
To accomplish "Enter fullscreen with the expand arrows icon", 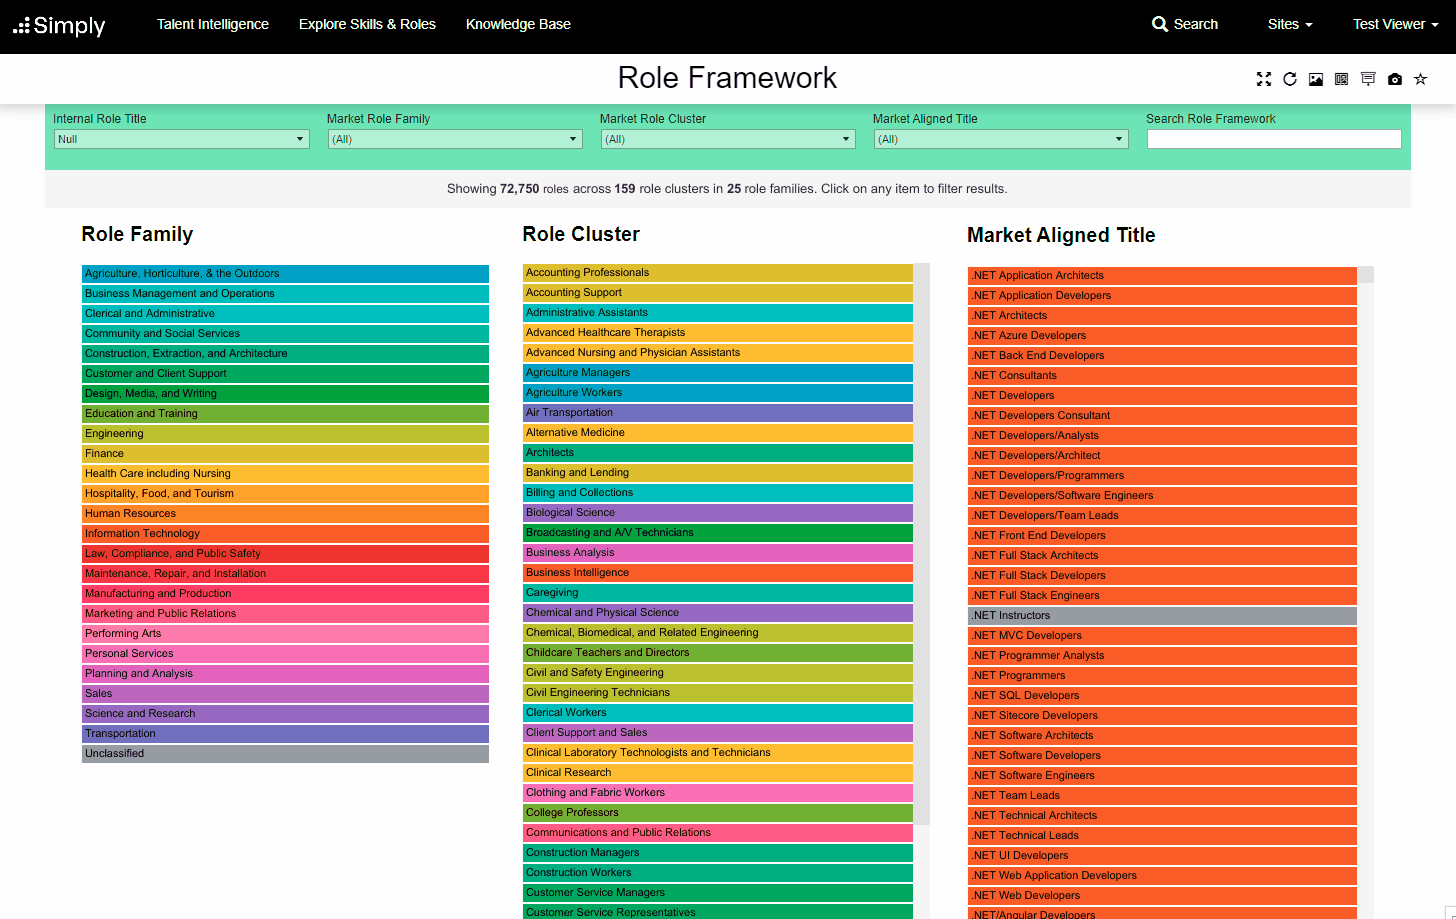I will click(1264, 79).
